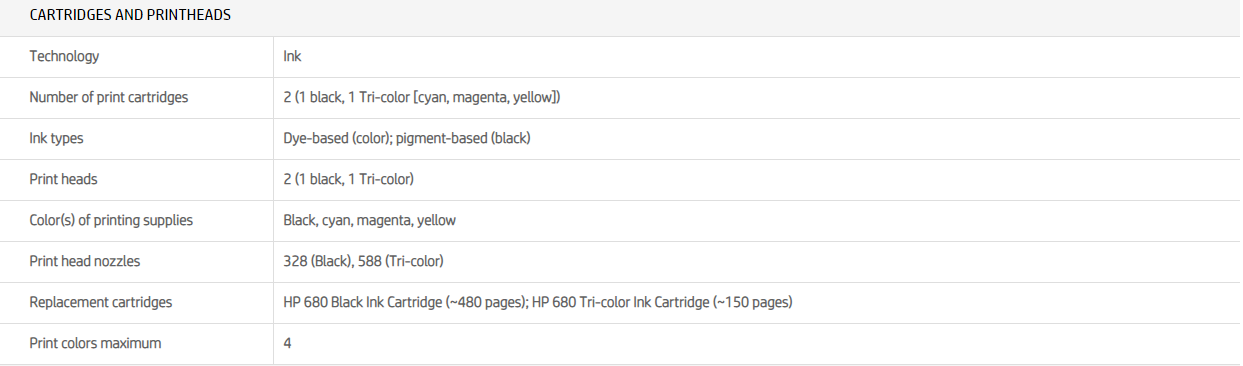Click 328 (Black), 588 (Tri-color) value
Viewport: 1243px width, 366px height.
tap(364, 261)
